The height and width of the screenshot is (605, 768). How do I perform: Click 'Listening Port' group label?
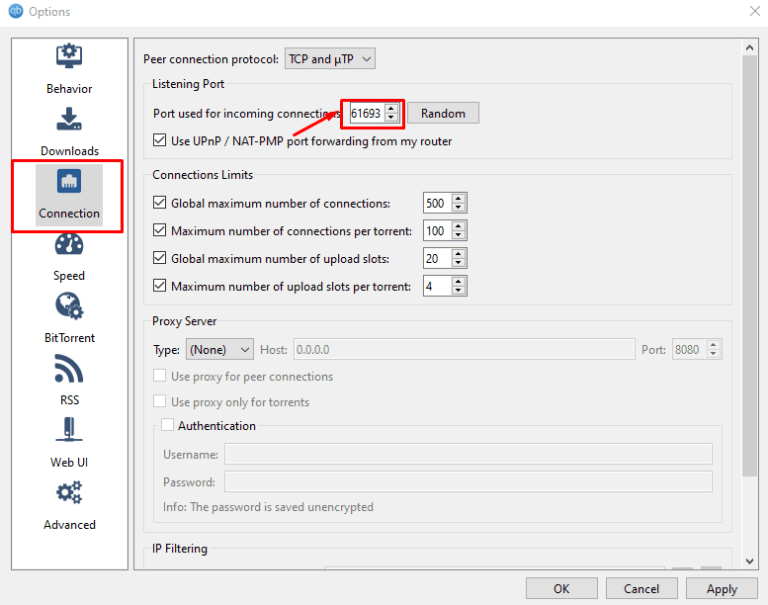[188, 84]
